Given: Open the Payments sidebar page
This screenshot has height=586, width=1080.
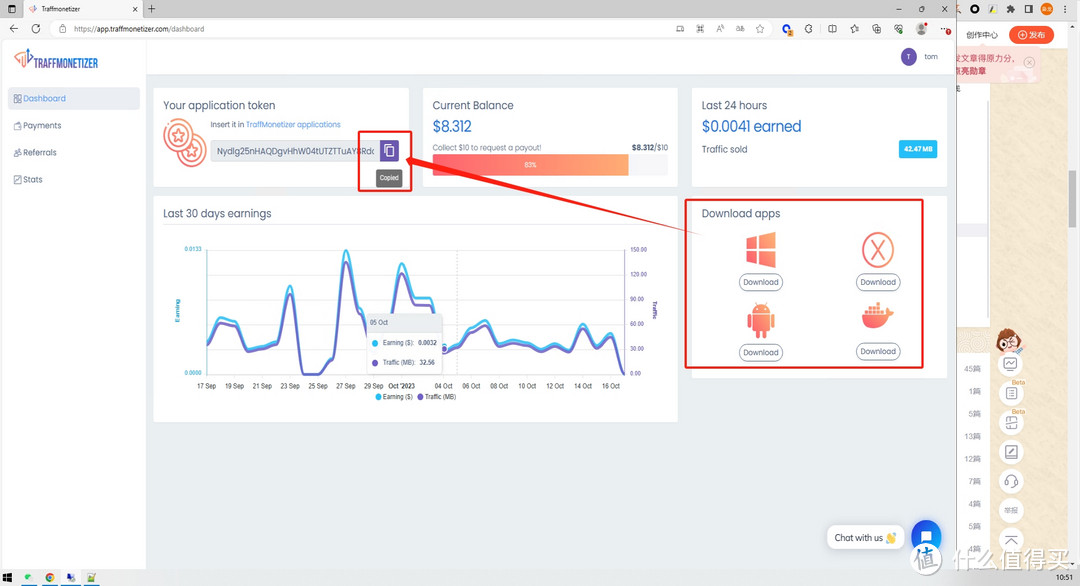Looking at the screenshot, I should pos(42,126).
